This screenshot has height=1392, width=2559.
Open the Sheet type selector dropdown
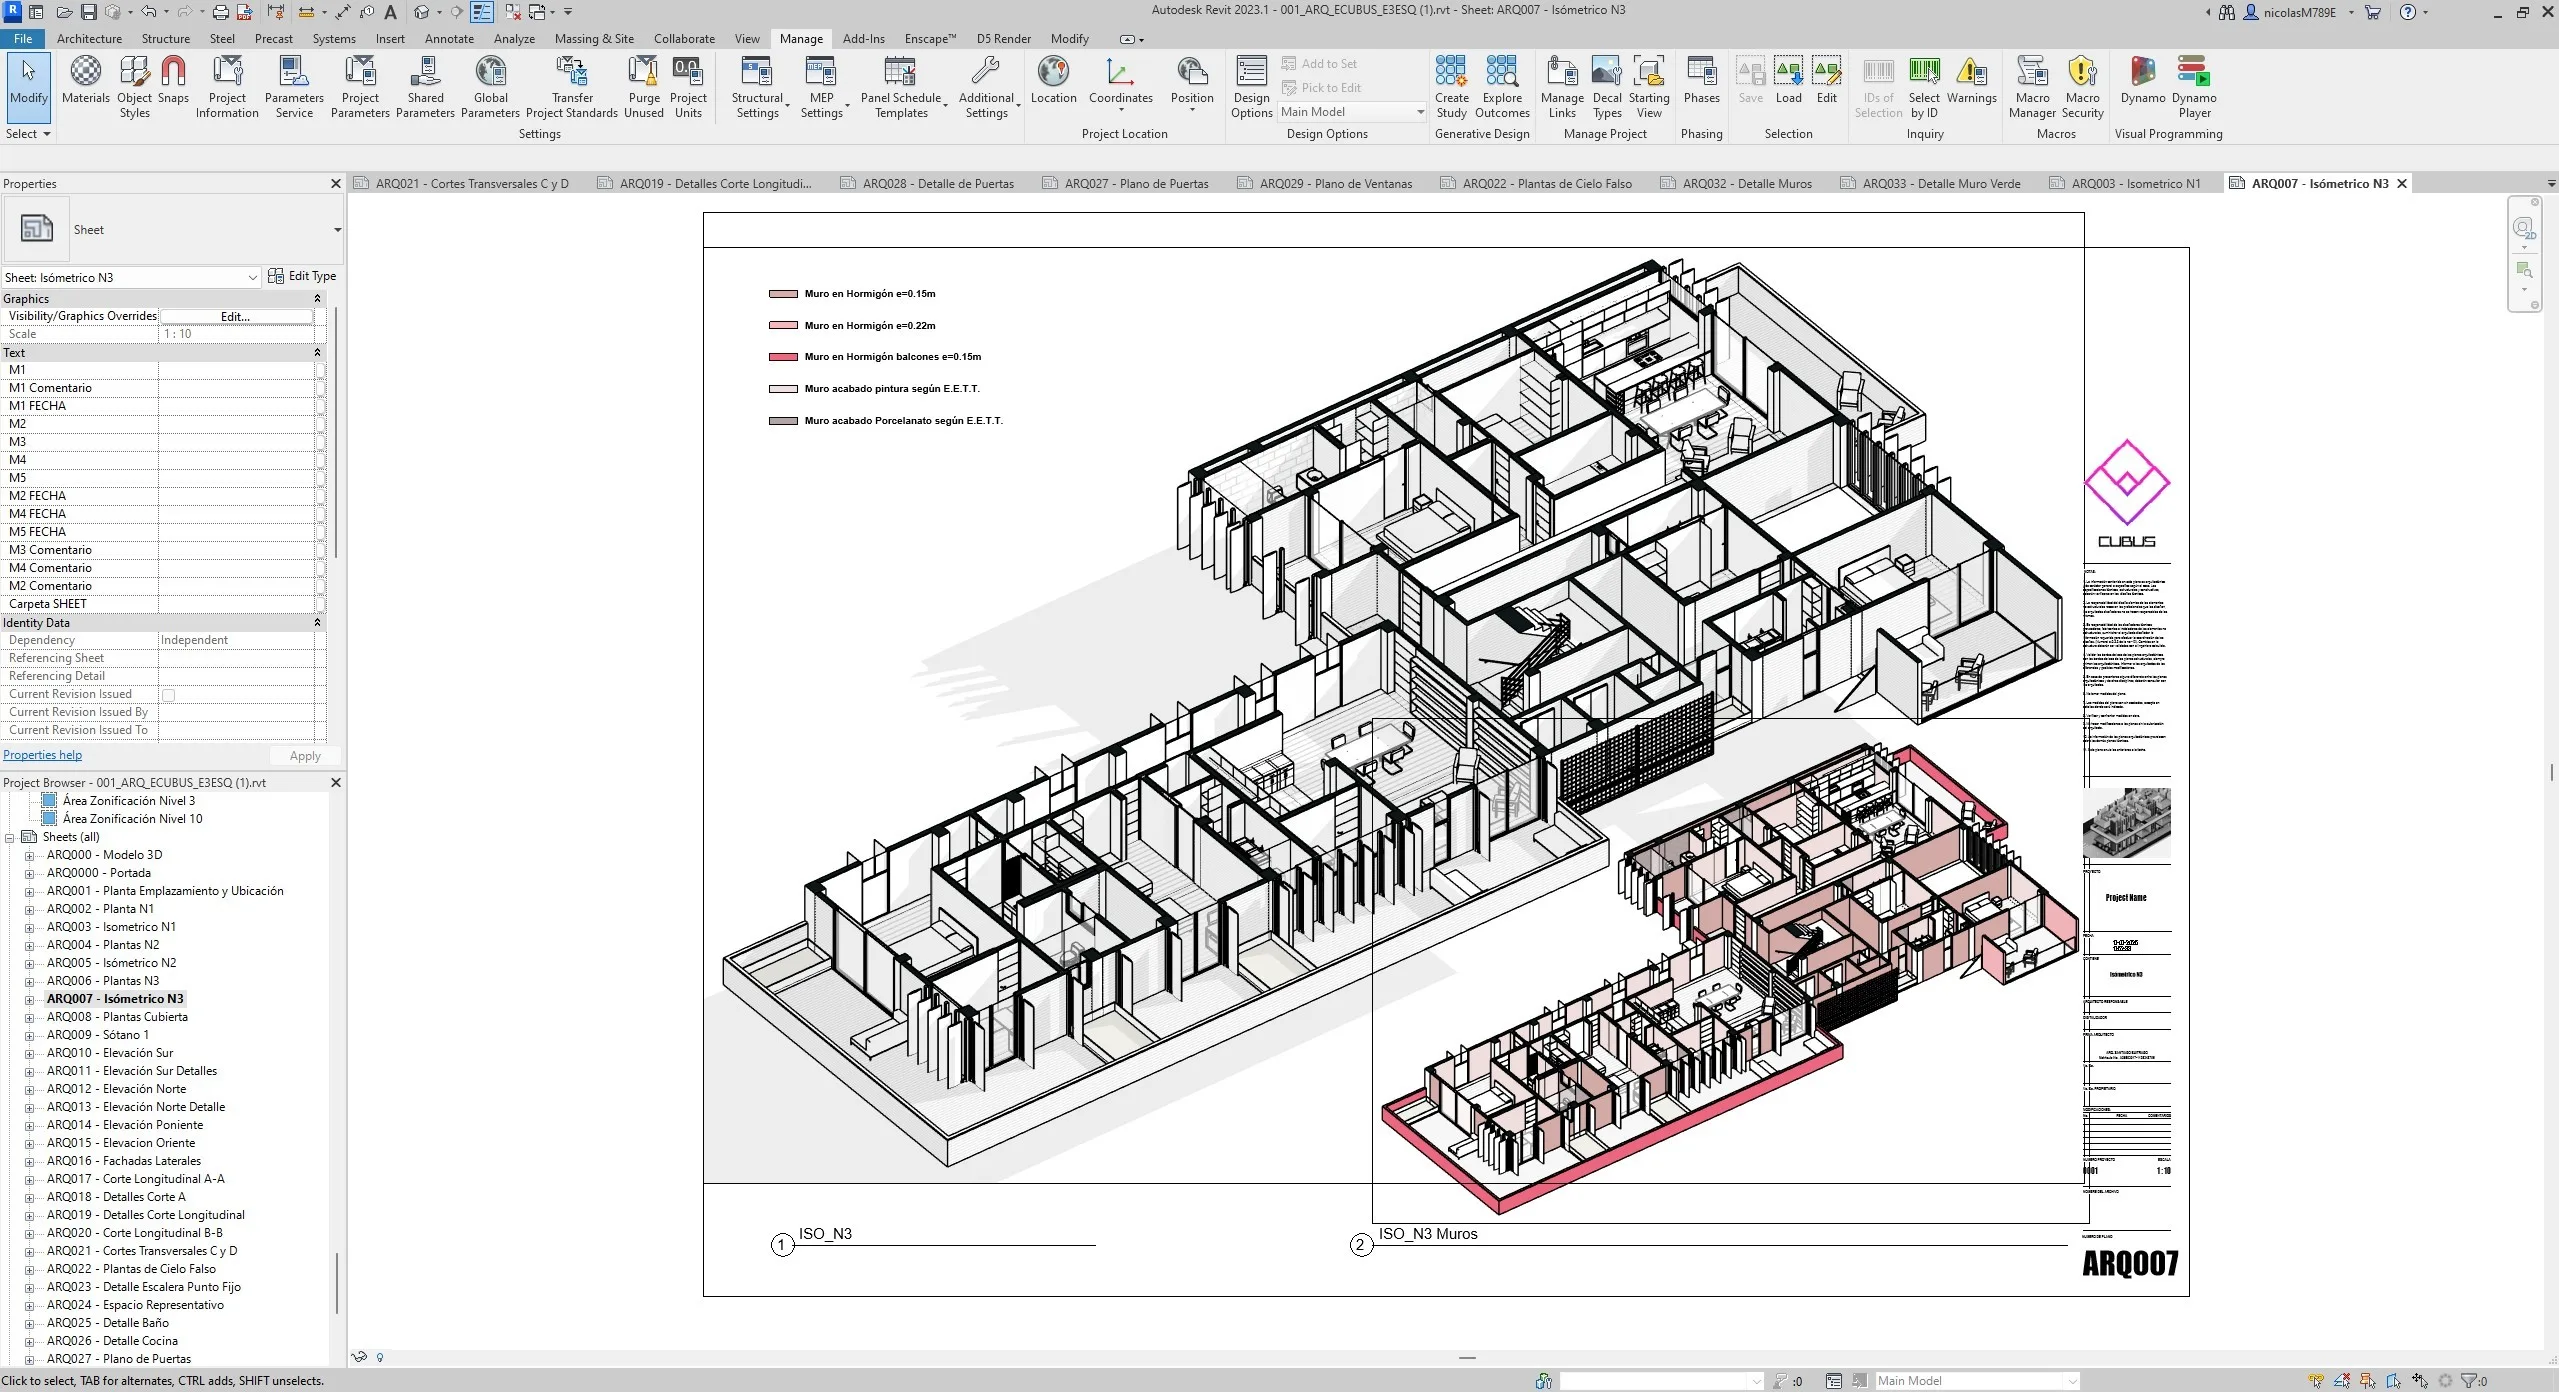pos(337,230)
